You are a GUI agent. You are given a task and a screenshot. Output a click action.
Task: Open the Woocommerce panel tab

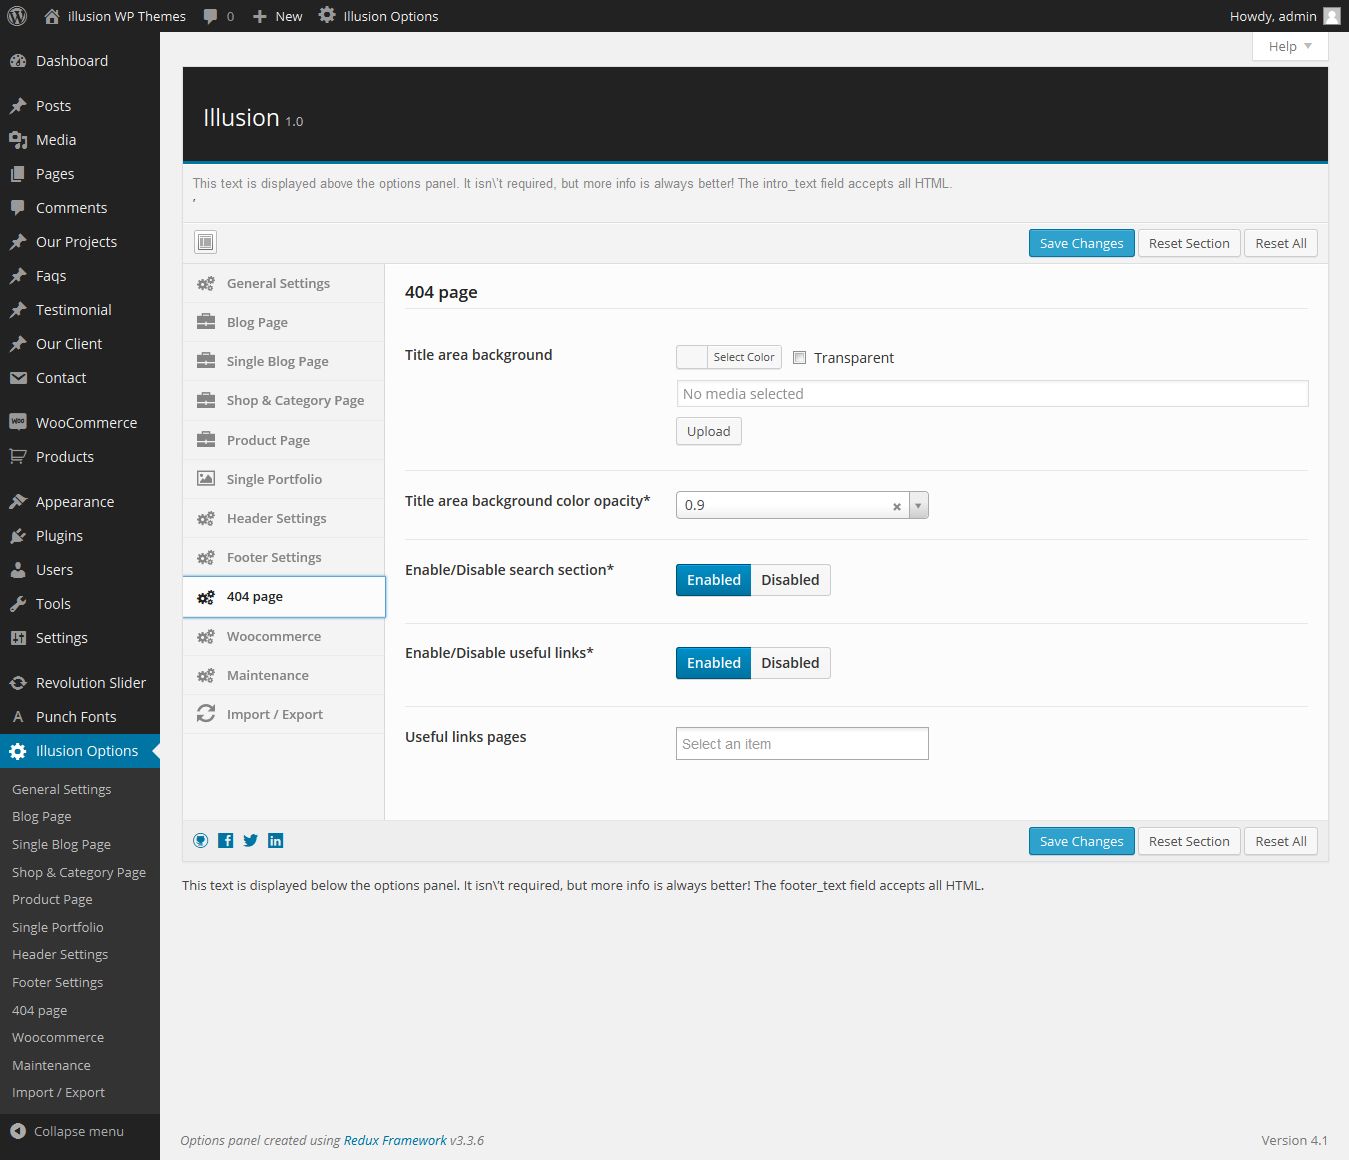pyautogui.click(x=284, y=636)
